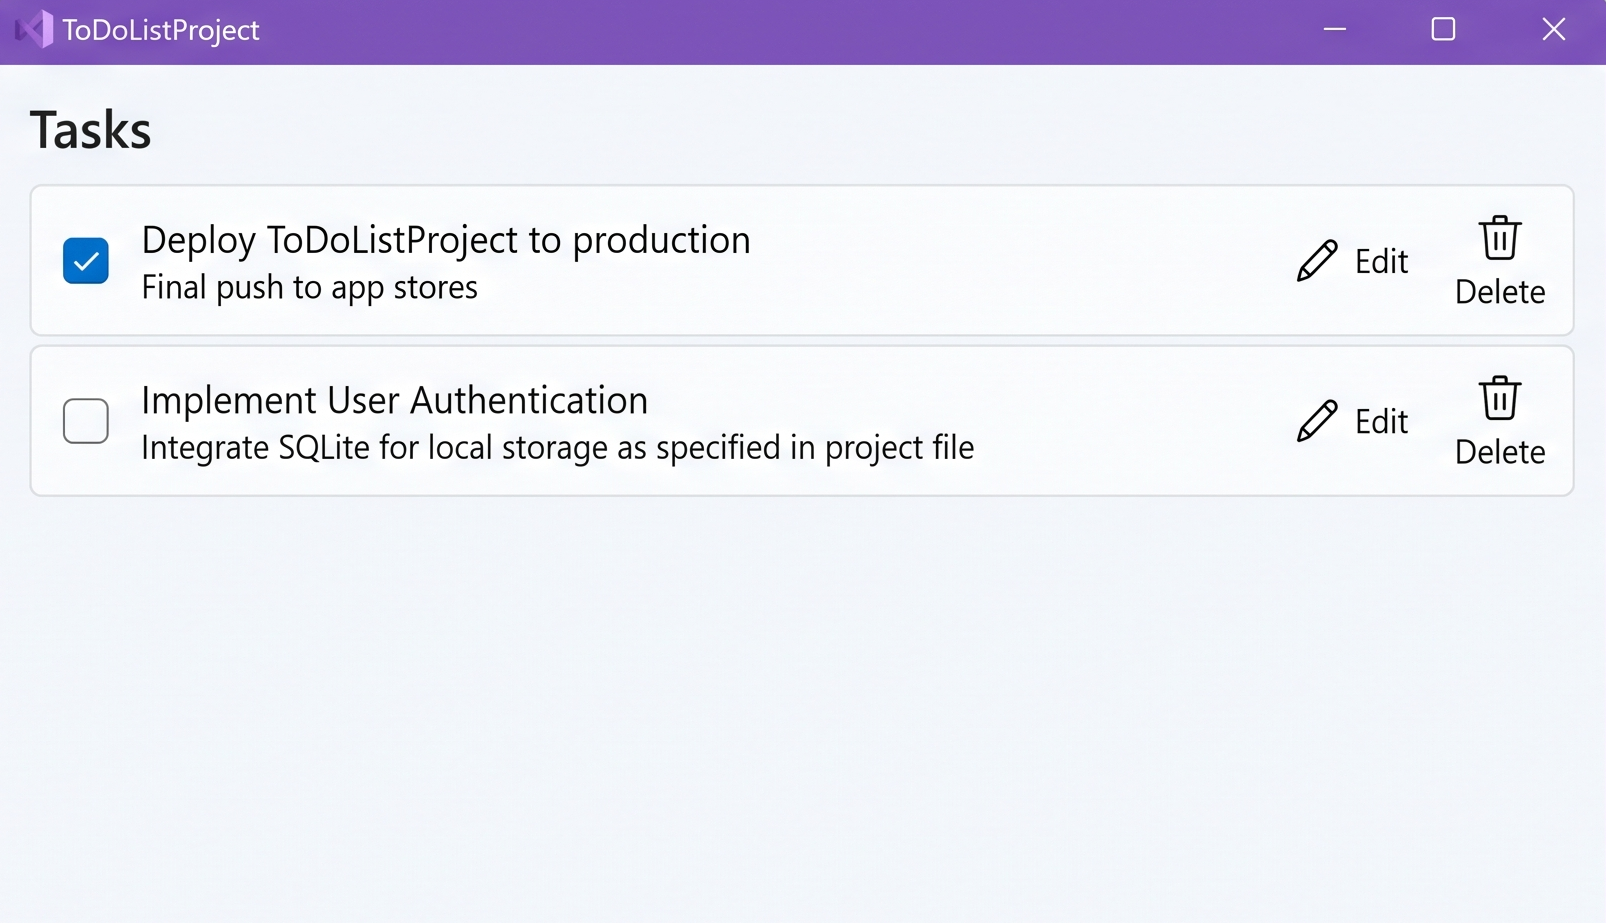Select the "Final push to app stores" description

tap(310, 288)
